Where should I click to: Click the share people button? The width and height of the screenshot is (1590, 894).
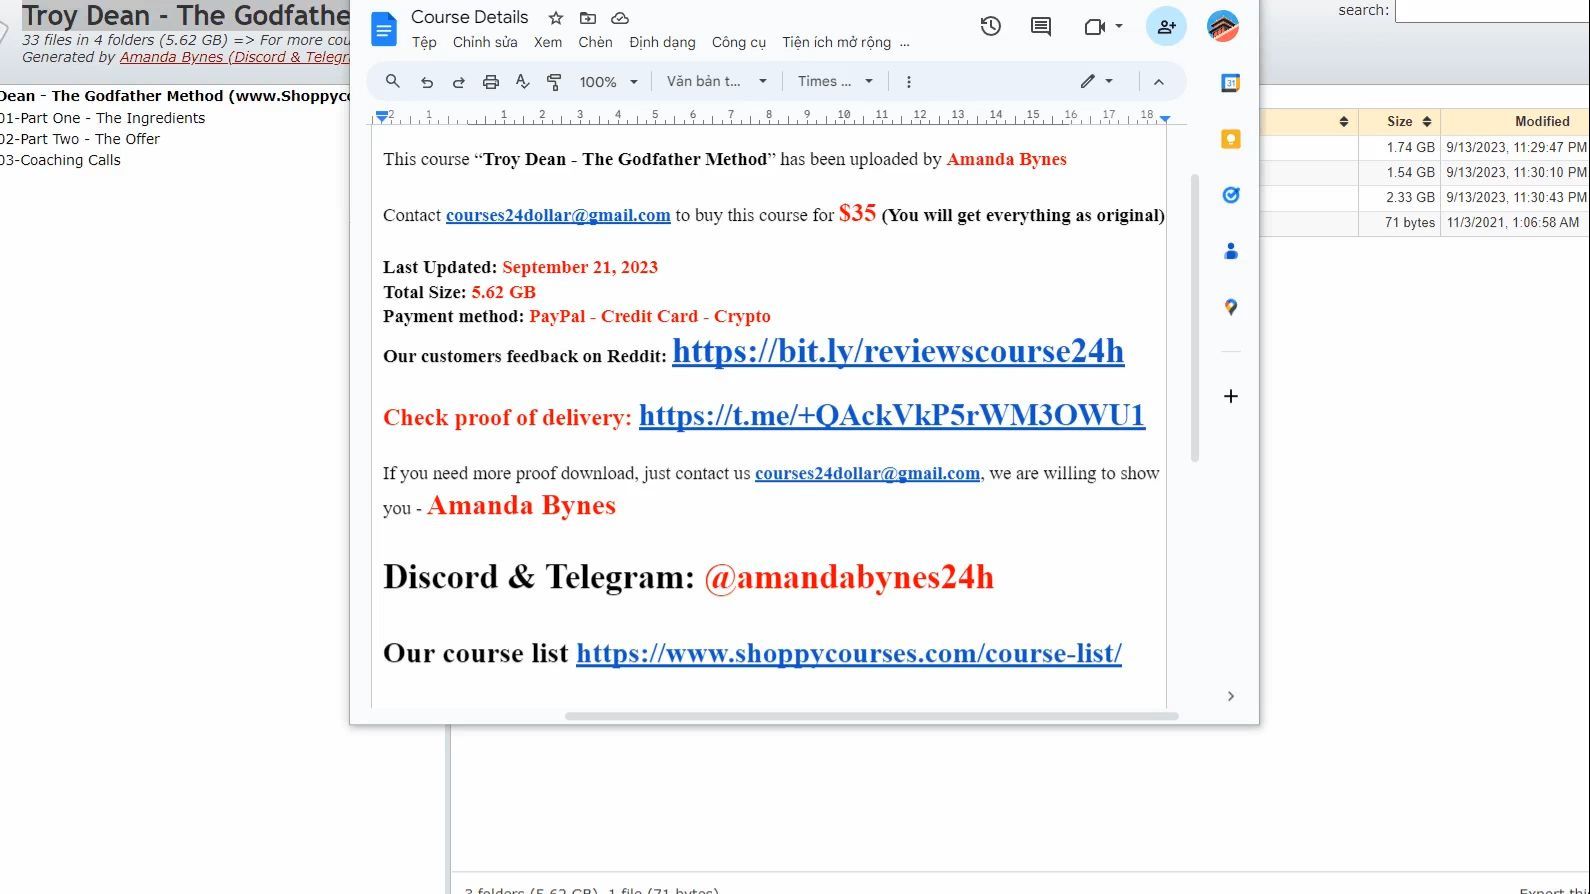click(x=1166, y=27)
